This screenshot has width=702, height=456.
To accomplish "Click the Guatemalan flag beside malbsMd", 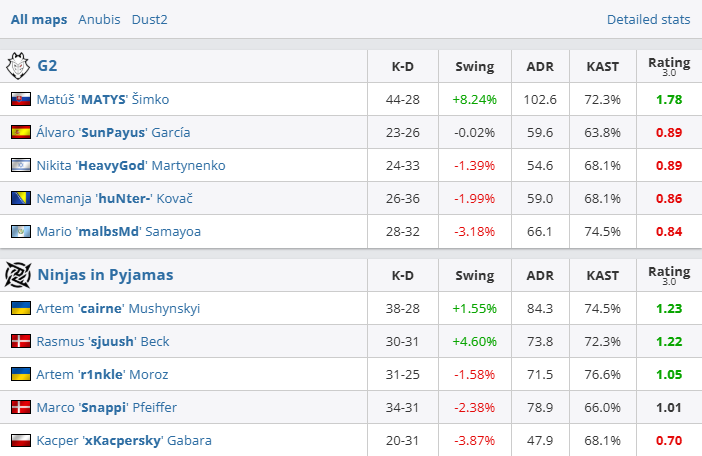I will point(20,231).
